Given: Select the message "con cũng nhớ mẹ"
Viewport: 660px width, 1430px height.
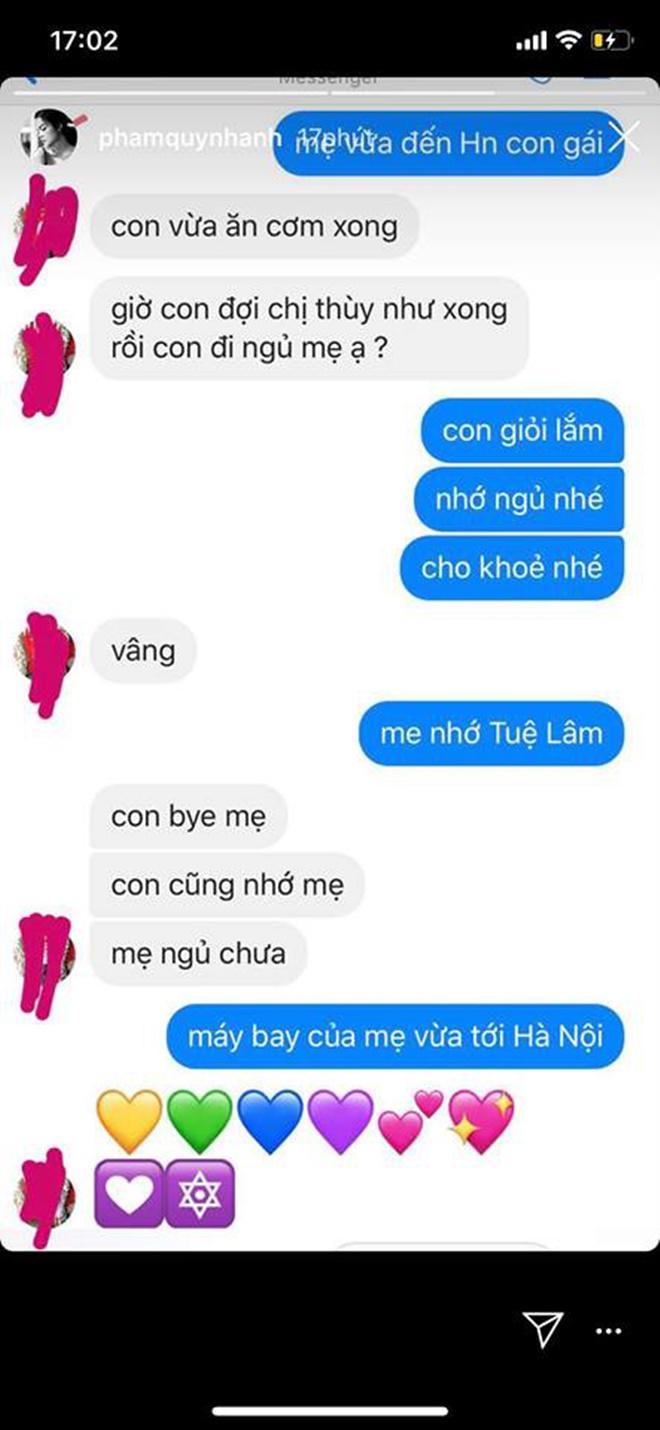Looking at the screenshot, I should click(x=226, y=886).
